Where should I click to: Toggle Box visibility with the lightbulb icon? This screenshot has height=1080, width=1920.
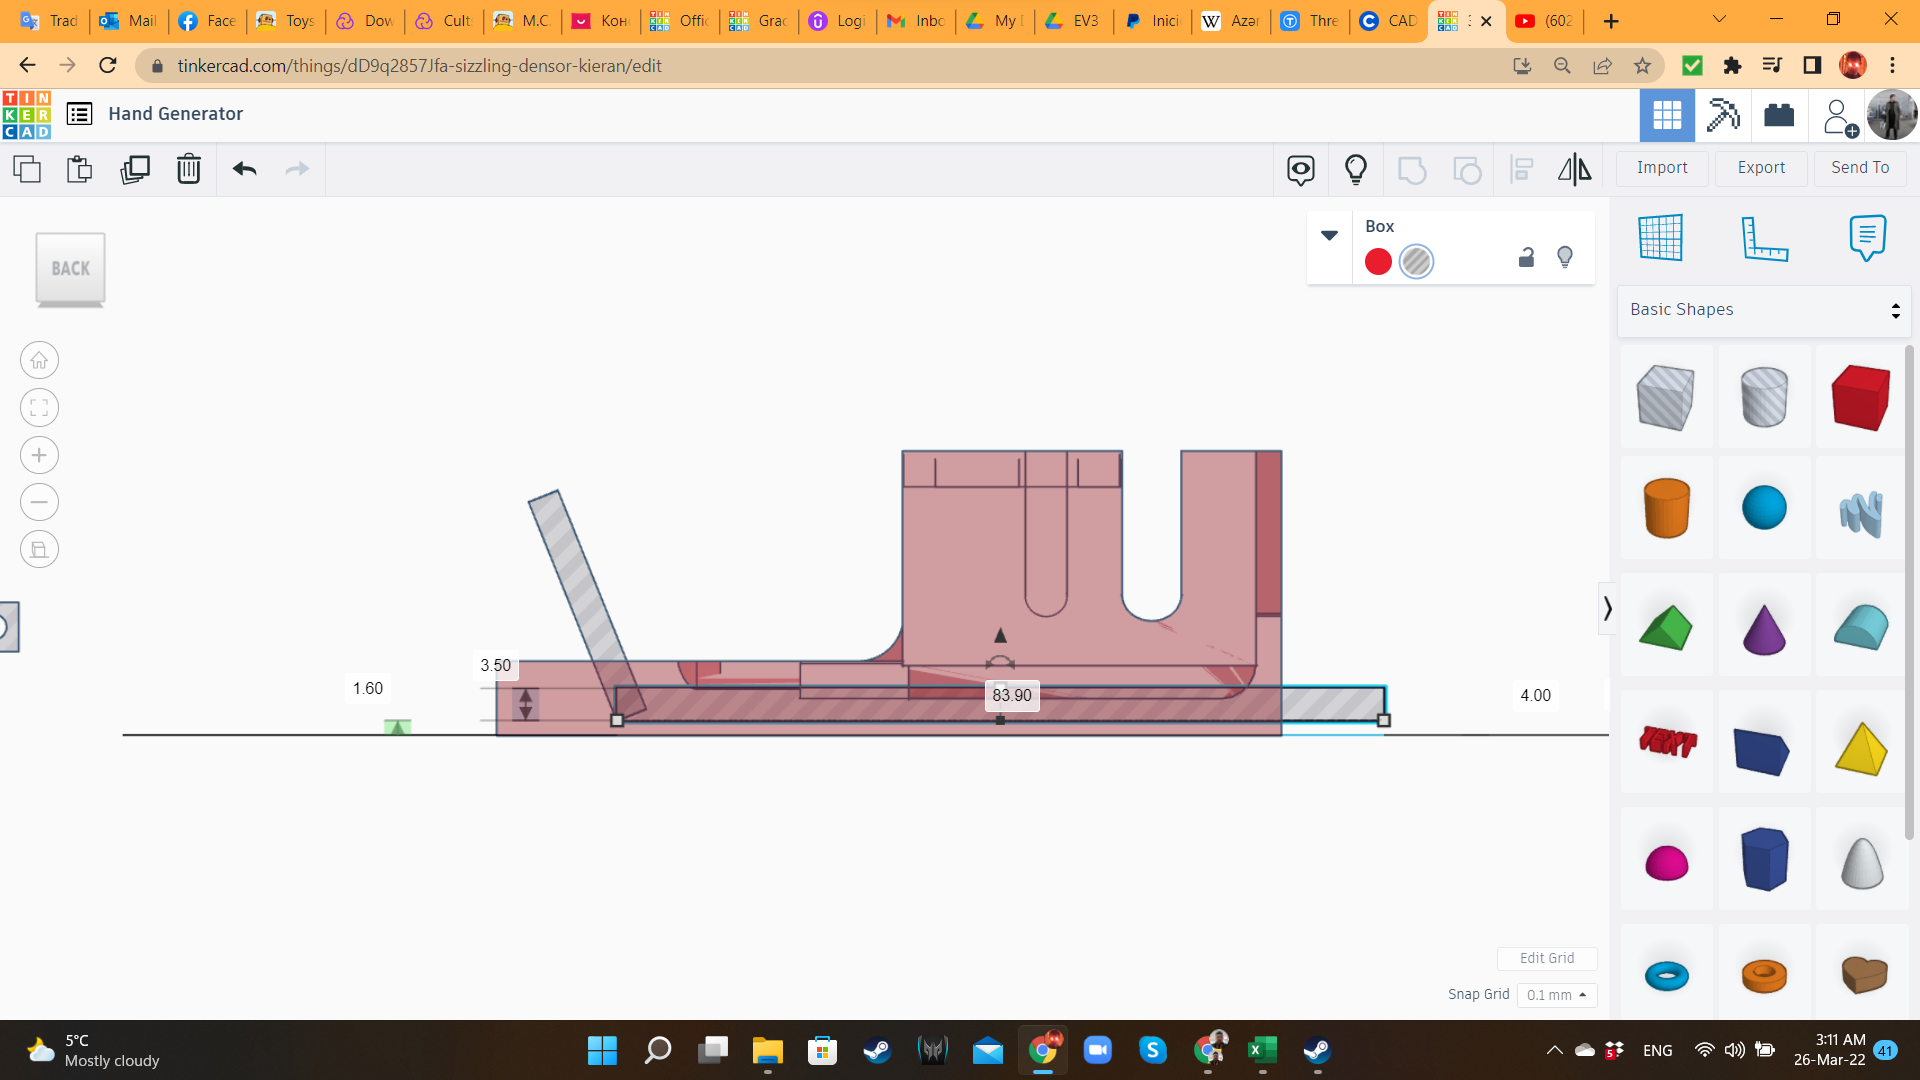(1565, 258)
